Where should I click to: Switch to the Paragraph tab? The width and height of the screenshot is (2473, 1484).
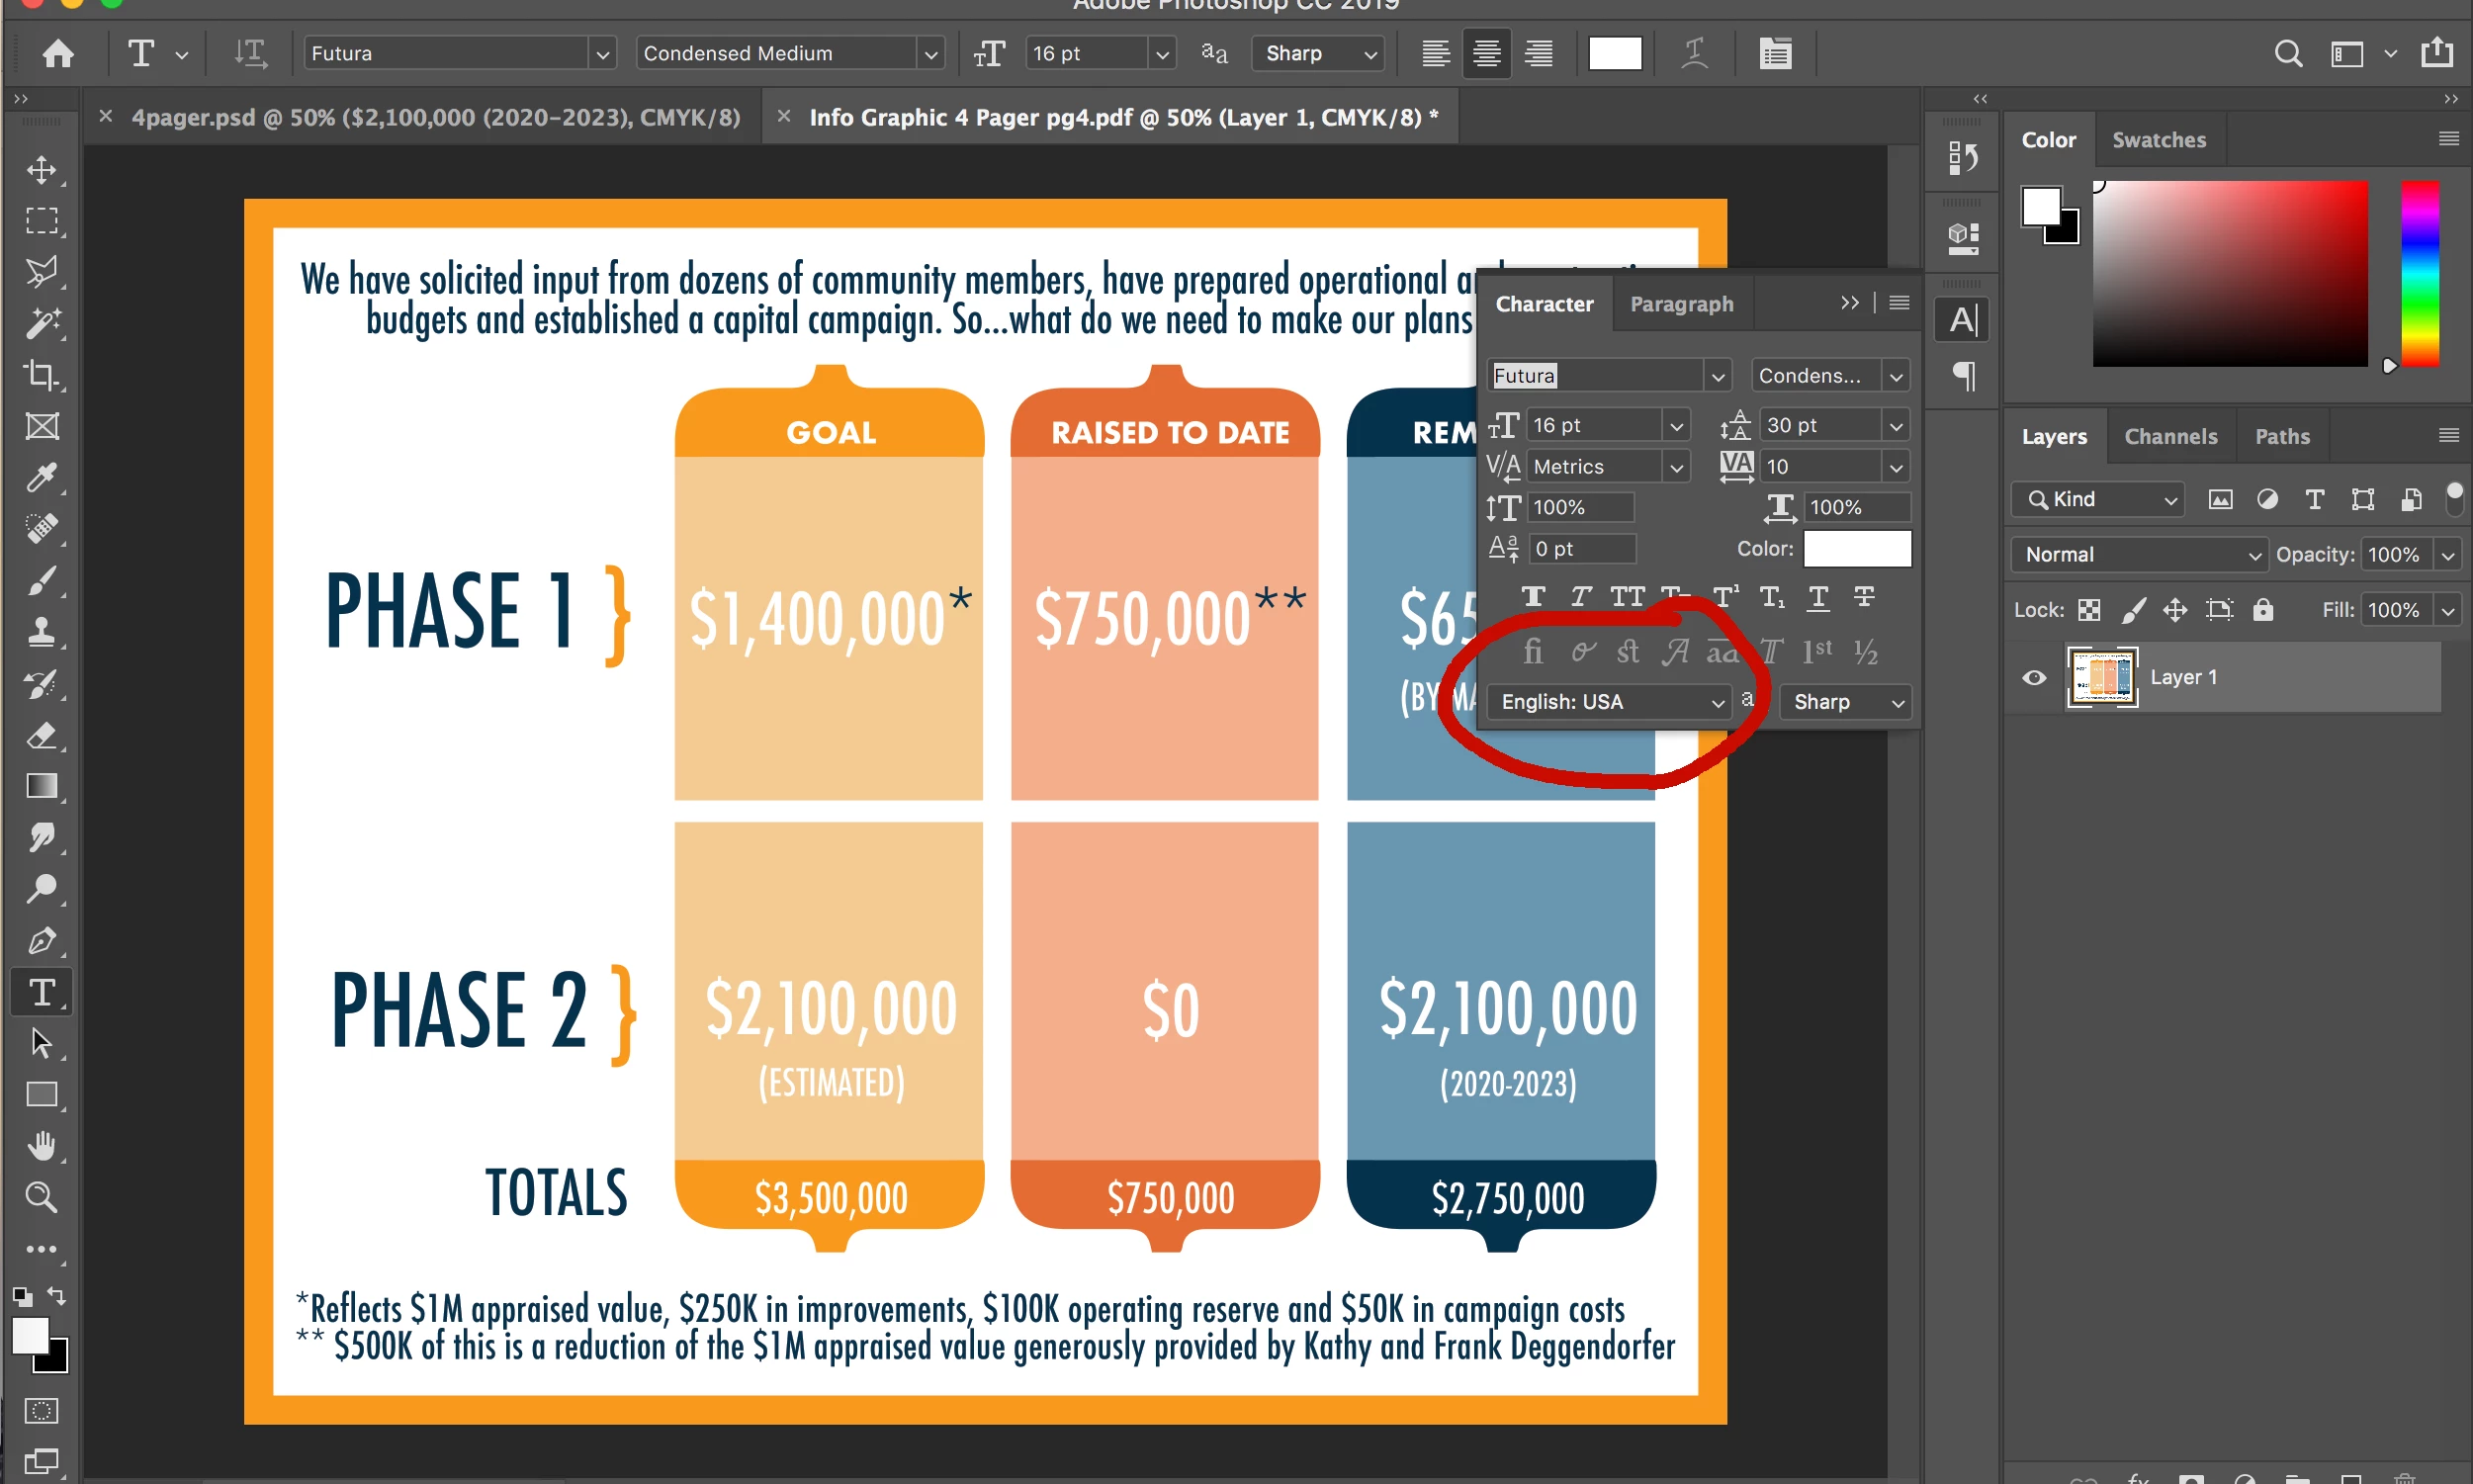(x=1681, y=304)
